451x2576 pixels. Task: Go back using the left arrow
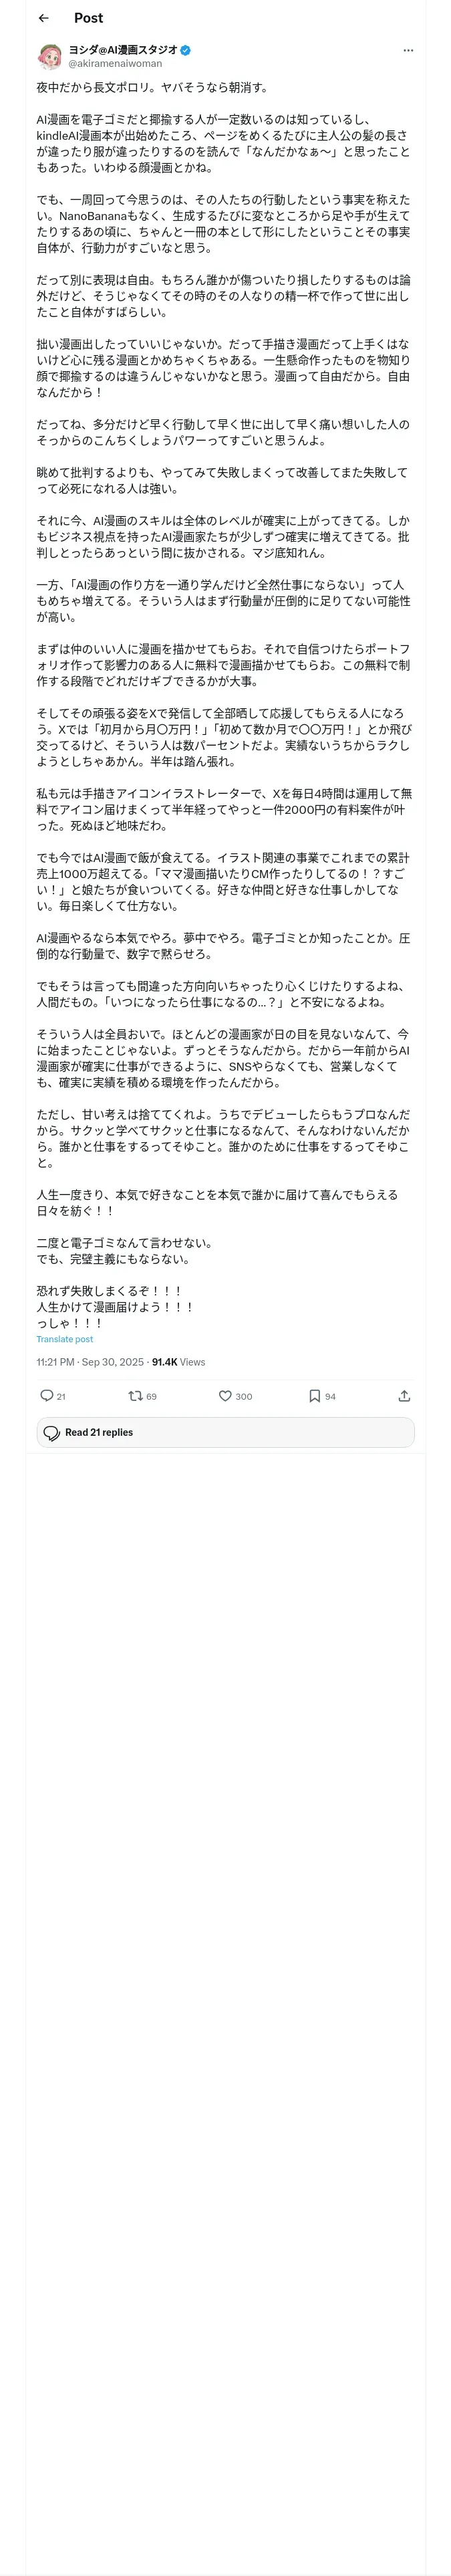point(43,18)
